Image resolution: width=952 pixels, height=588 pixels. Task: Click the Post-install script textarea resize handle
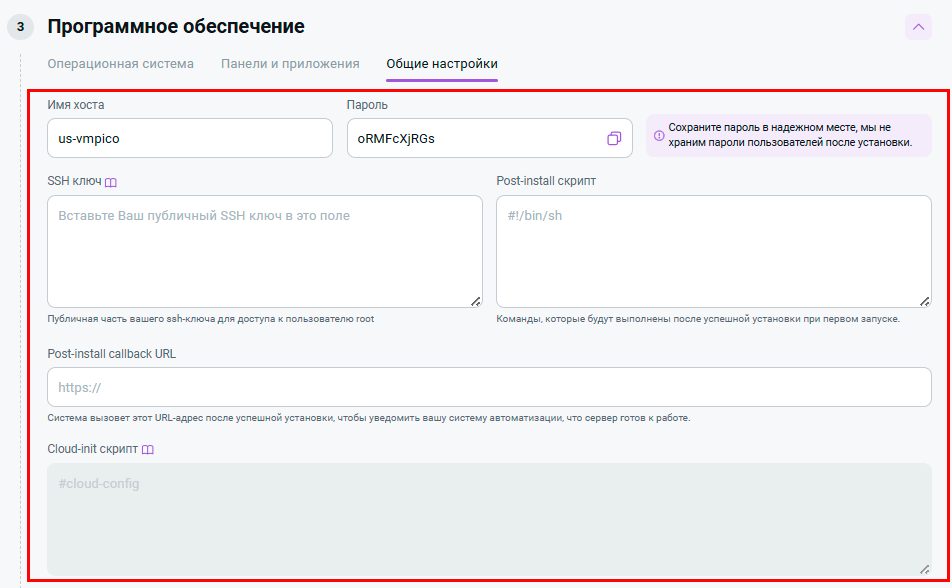(924, 300)
